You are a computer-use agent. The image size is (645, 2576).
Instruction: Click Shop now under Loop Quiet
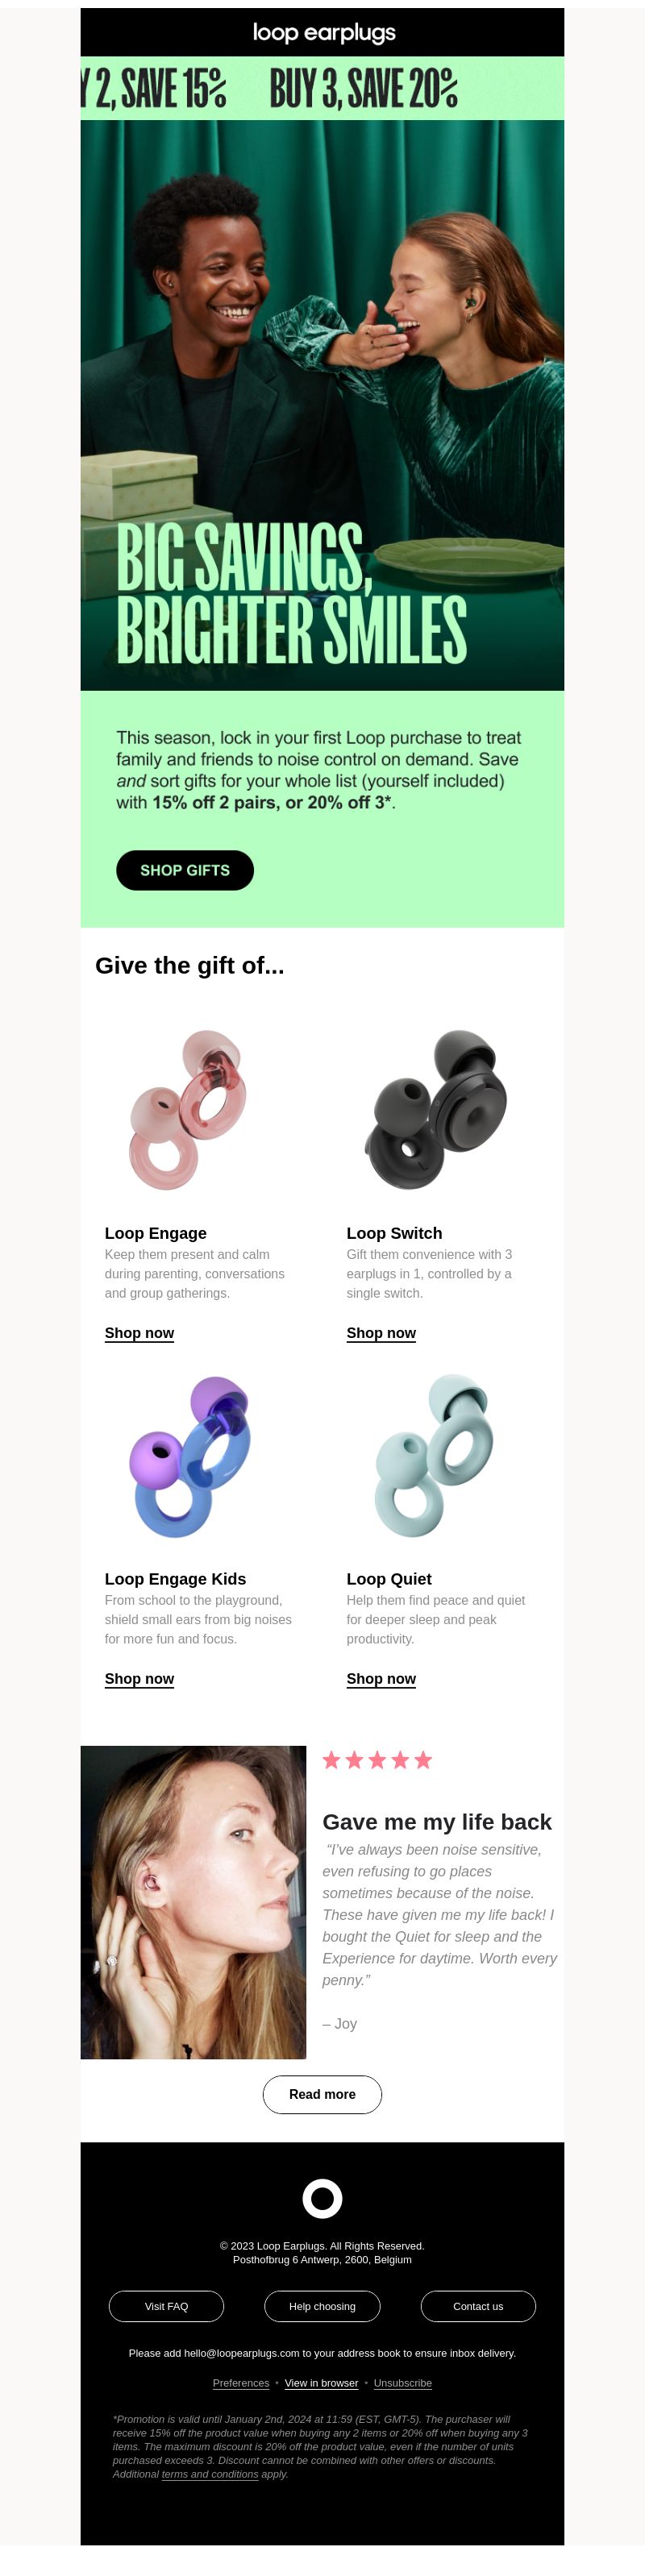(x=381, y=1679)
